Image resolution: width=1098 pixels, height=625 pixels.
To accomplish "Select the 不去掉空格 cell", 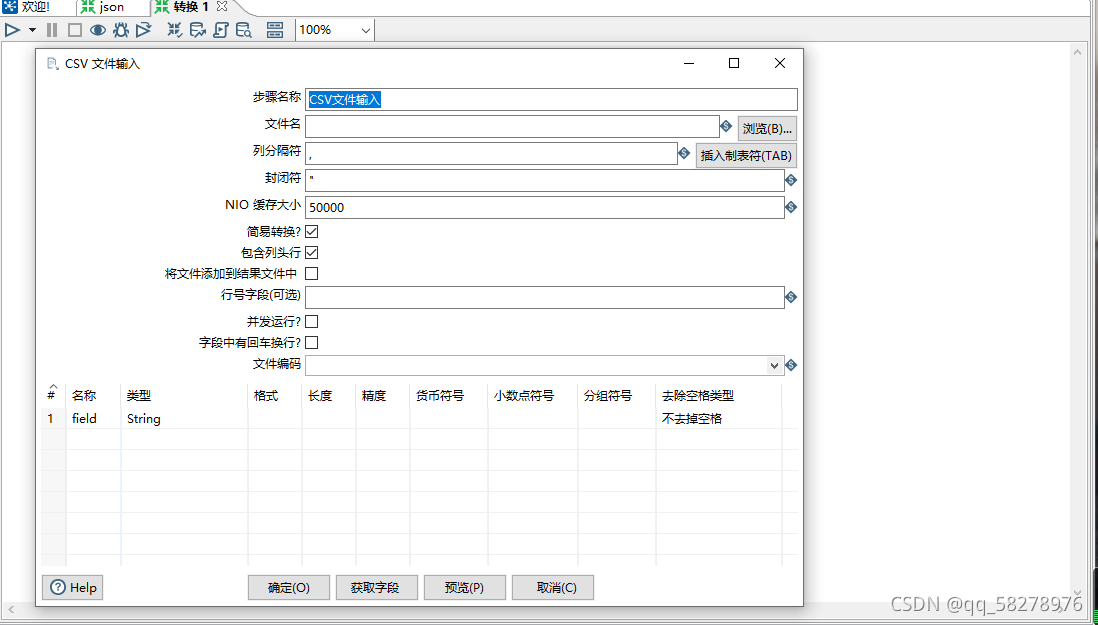I will pyautogui.click(x=718, y=419).
